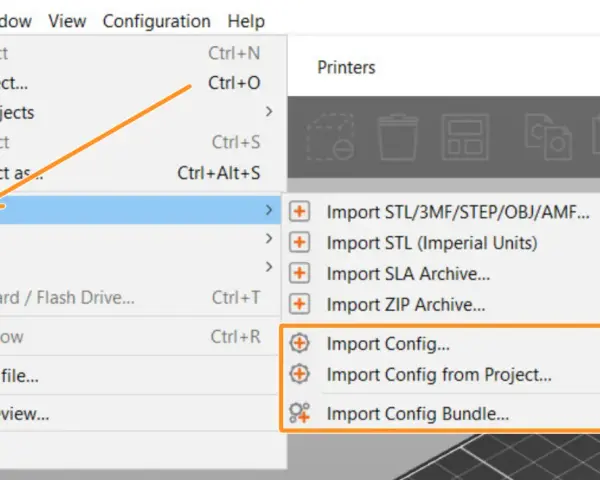600x480 pixels.
Task: Expand submenu arrow directly below highlighted row
Action: coord(269,238)
